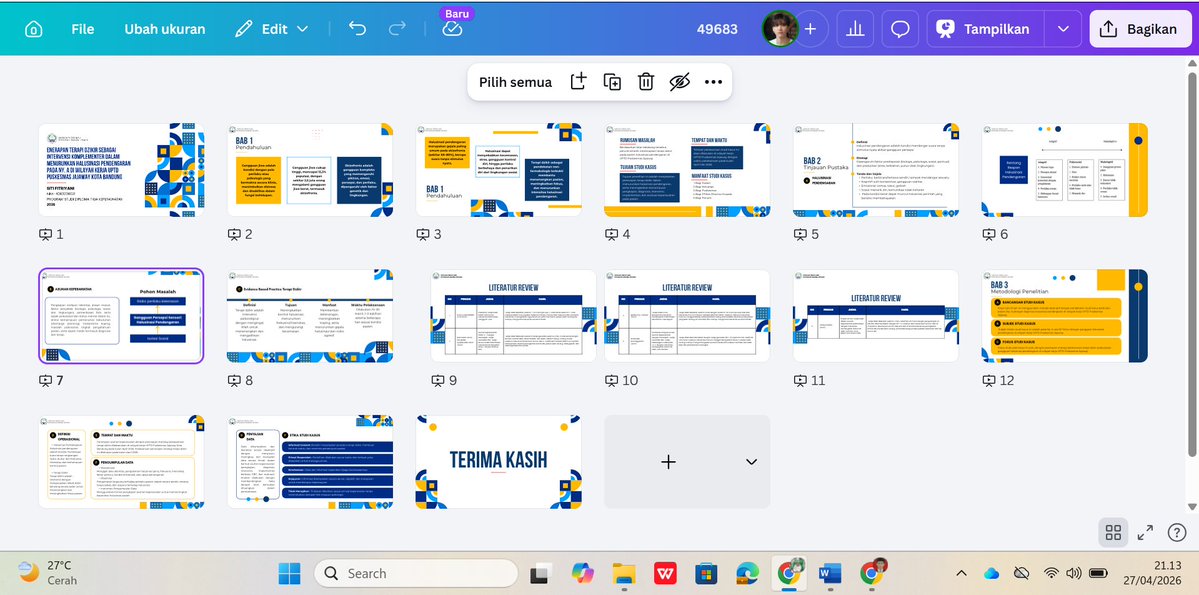Add collaborator with plus icon
This screenshot has width=1199, height=595.
click(x=811, y=29)
